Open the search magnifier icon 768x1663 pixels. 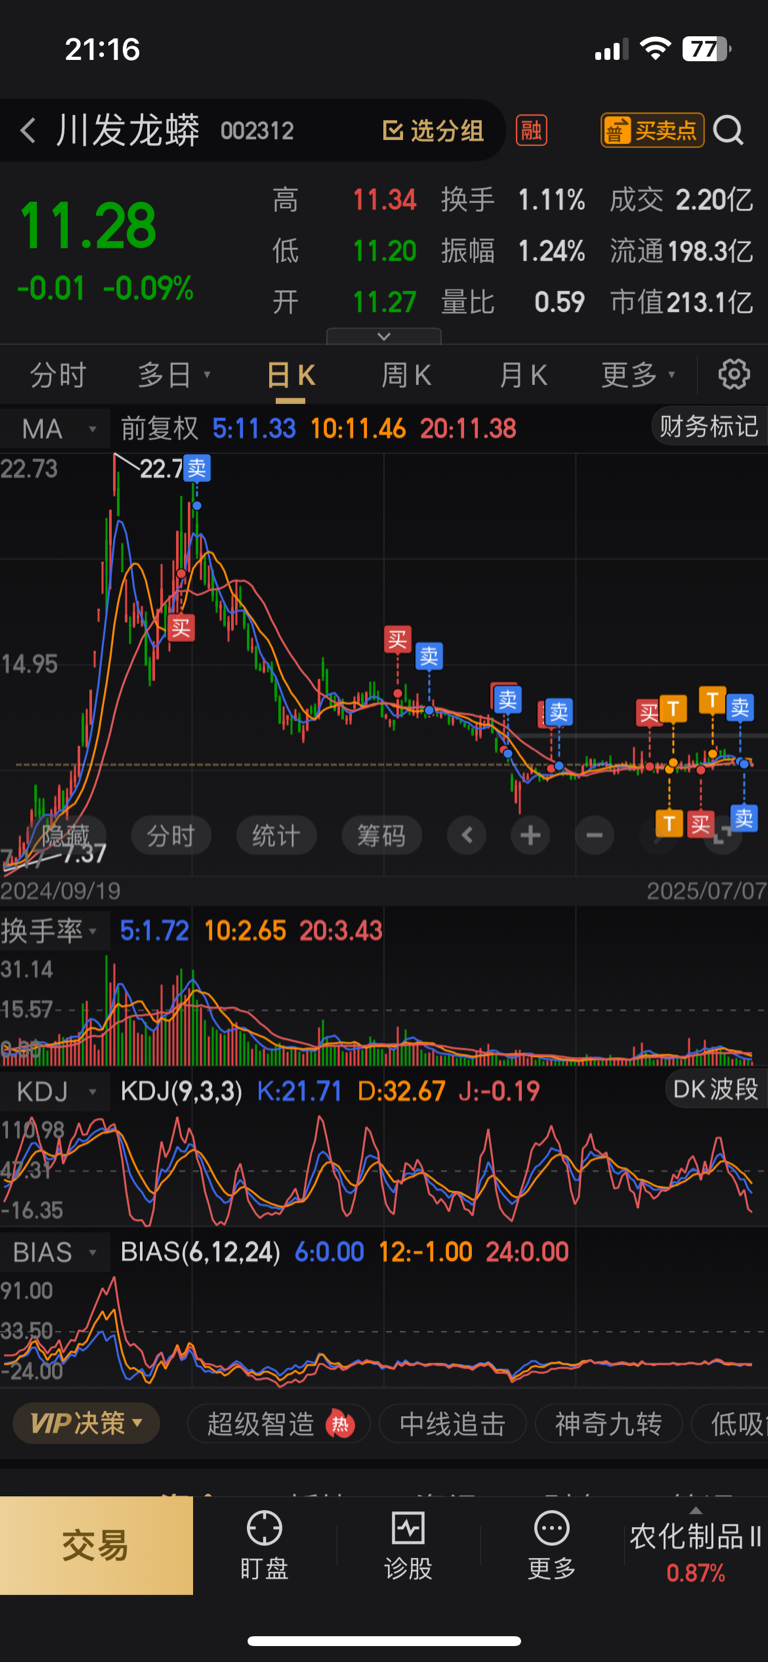point(729,130)
